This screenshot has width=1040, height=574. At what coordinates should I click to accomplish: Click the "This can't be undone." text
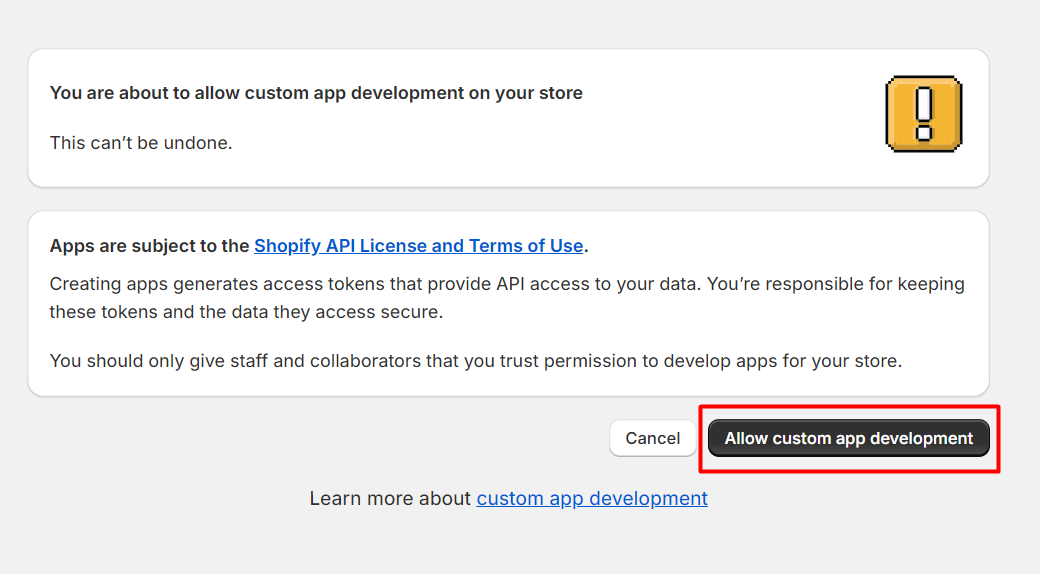point(141,143)
